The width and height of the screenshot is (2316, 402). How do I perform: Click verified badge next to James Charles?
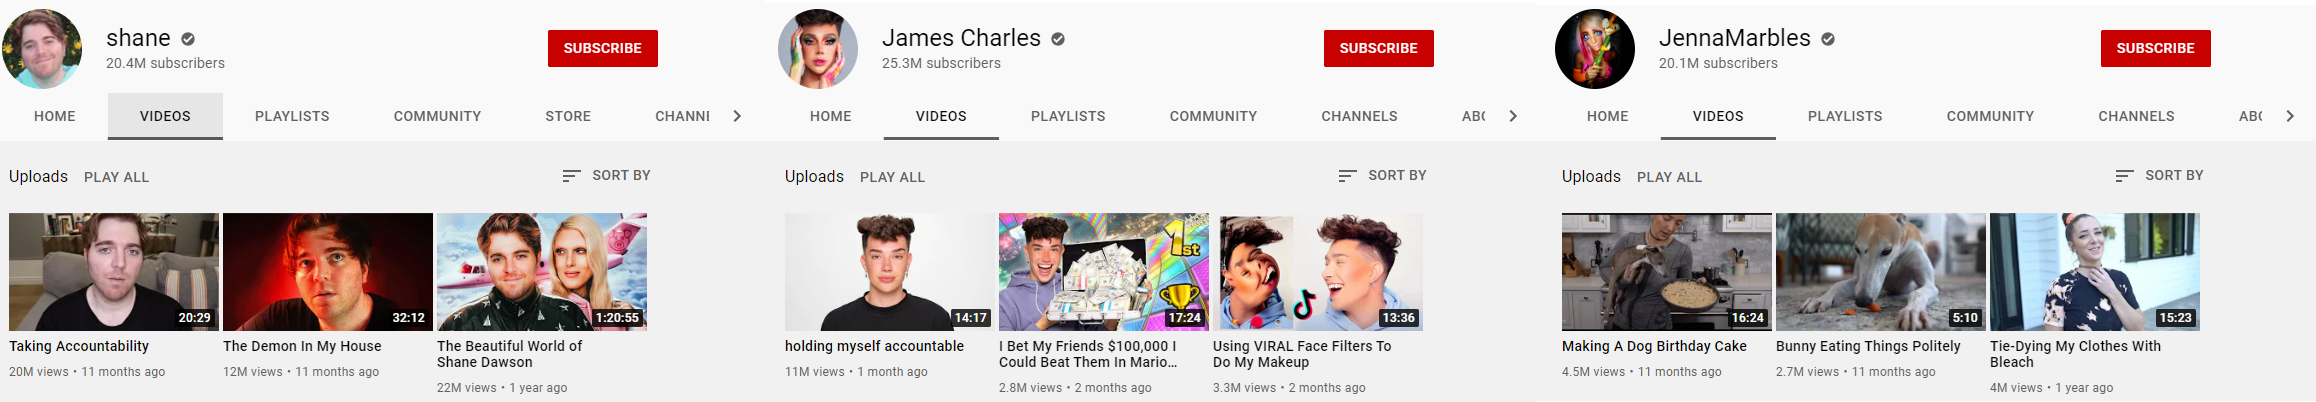click(x=1058, y=39)
